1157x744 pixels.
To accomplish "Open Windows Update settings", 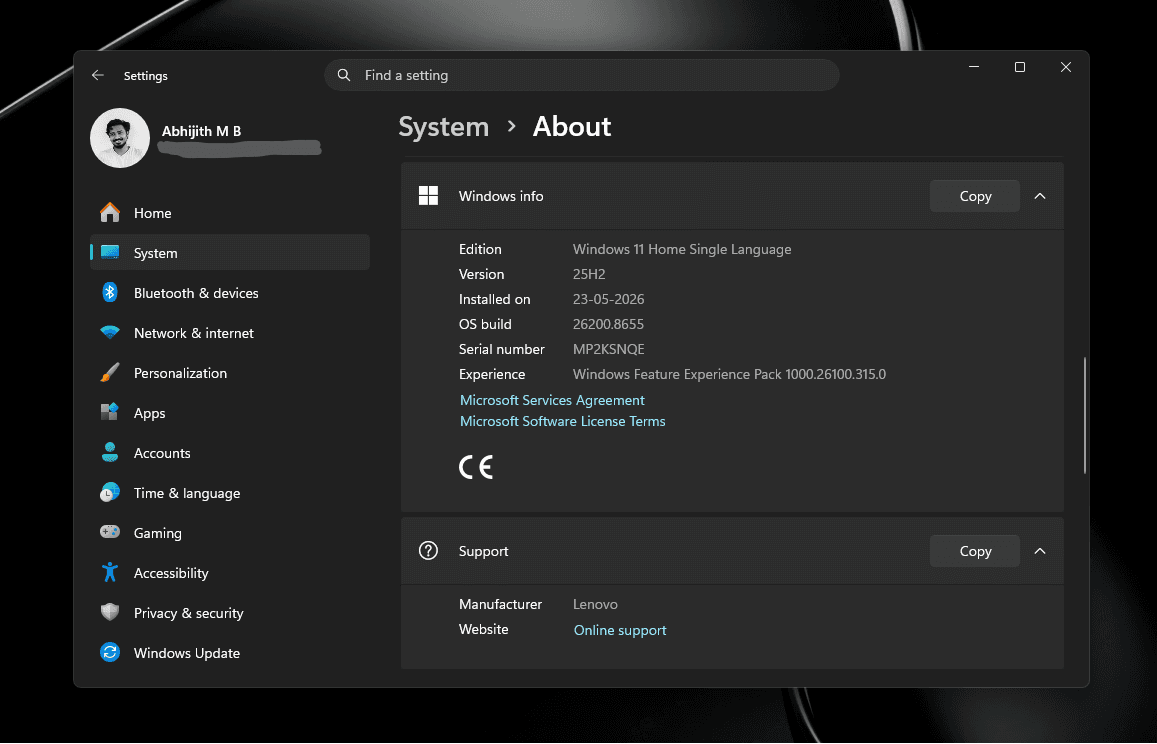I will point(229,652).
